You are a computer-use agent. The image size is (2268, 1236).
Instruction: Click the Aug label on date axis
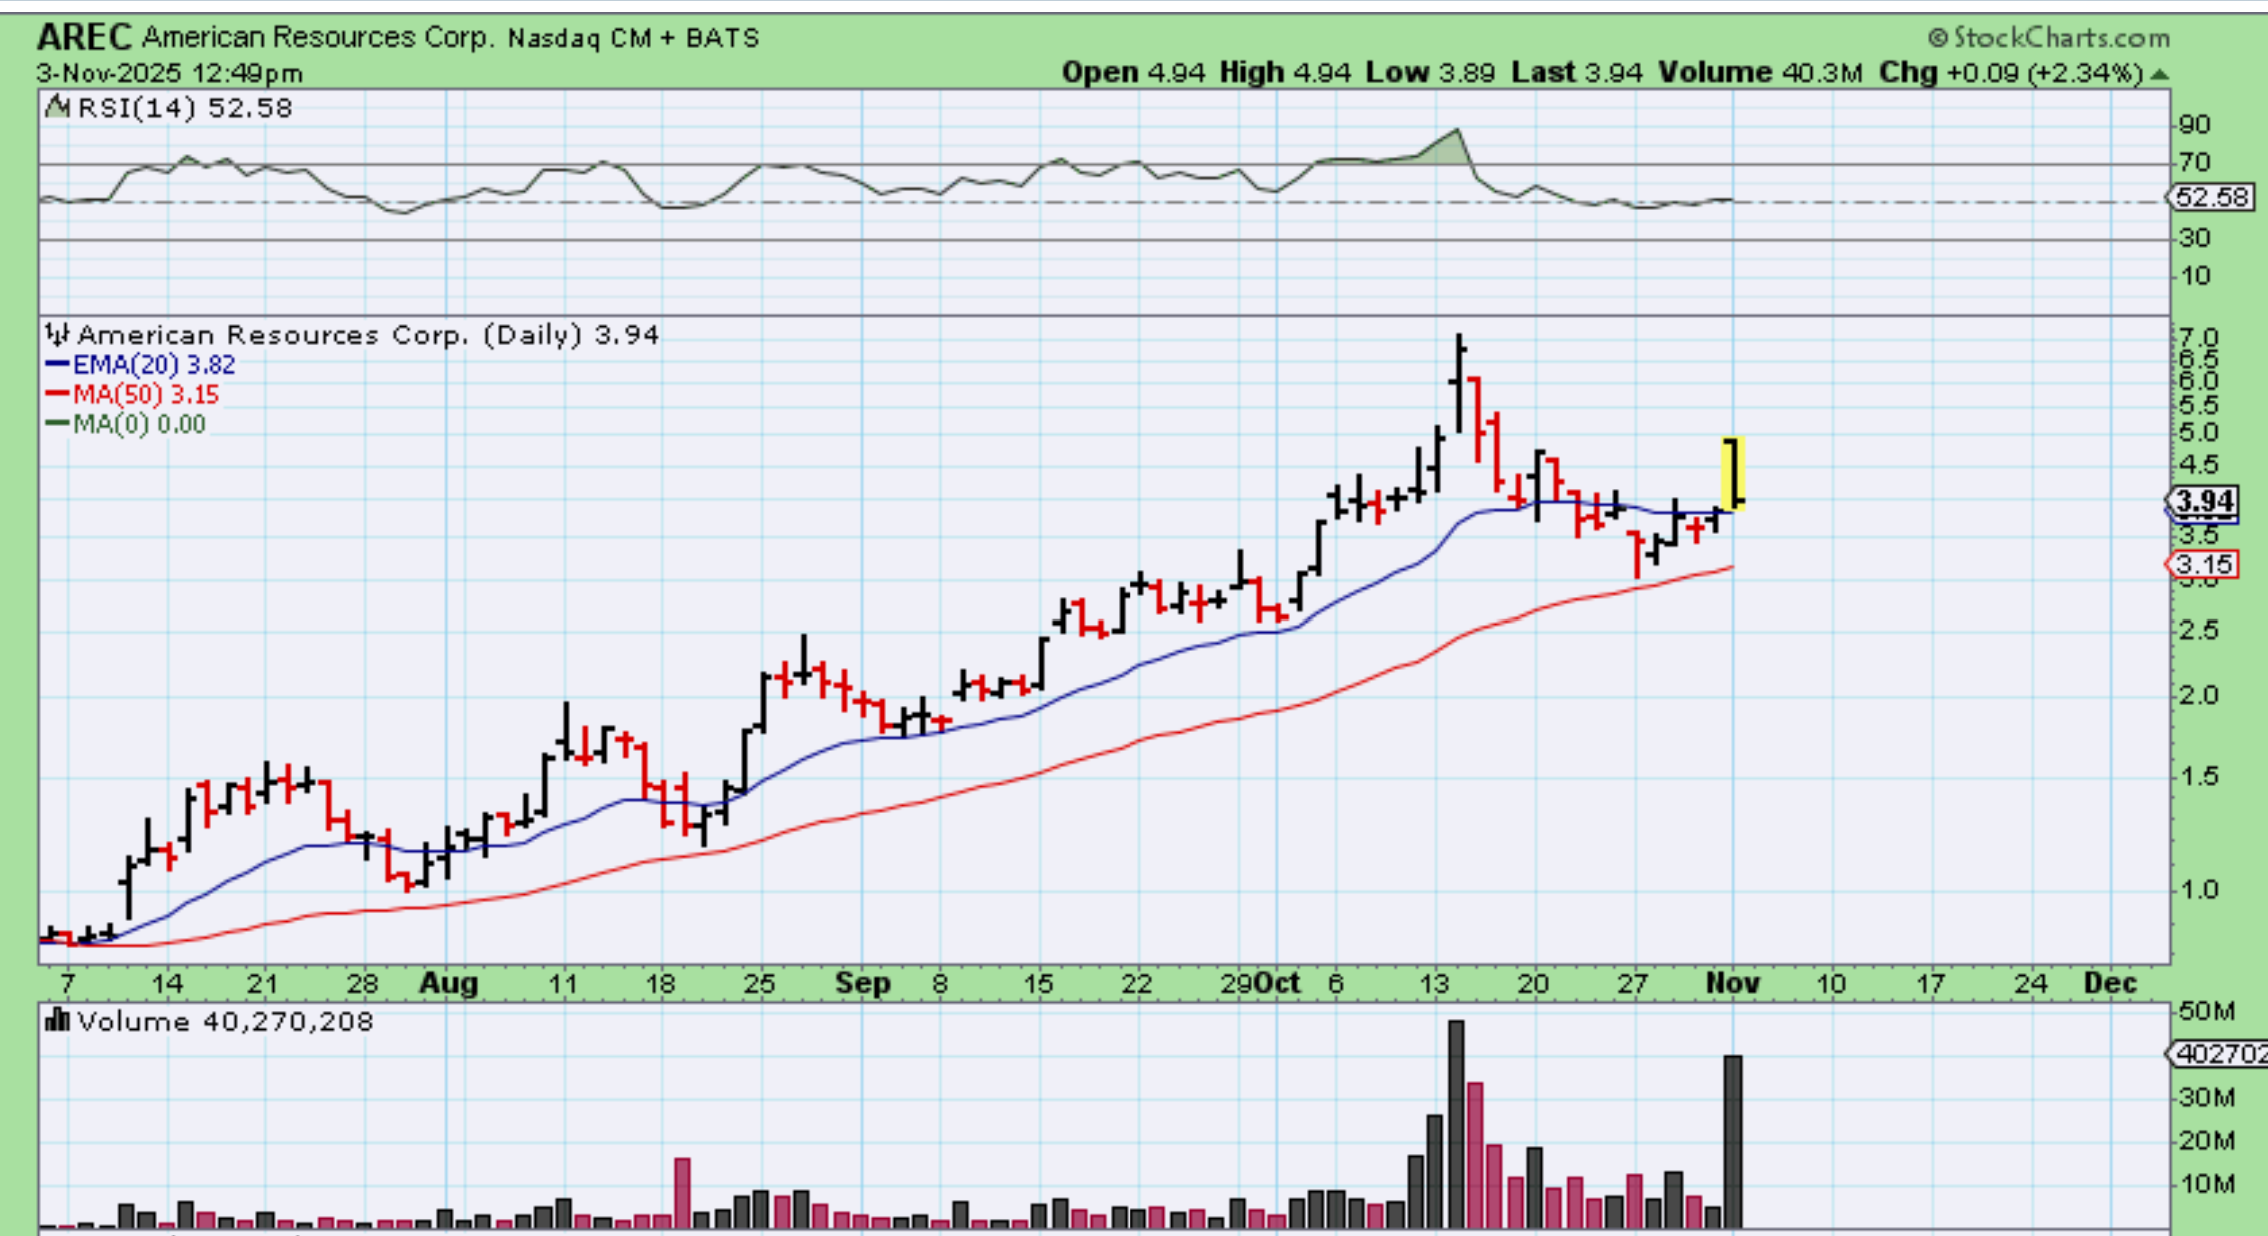tap(448, 984)
